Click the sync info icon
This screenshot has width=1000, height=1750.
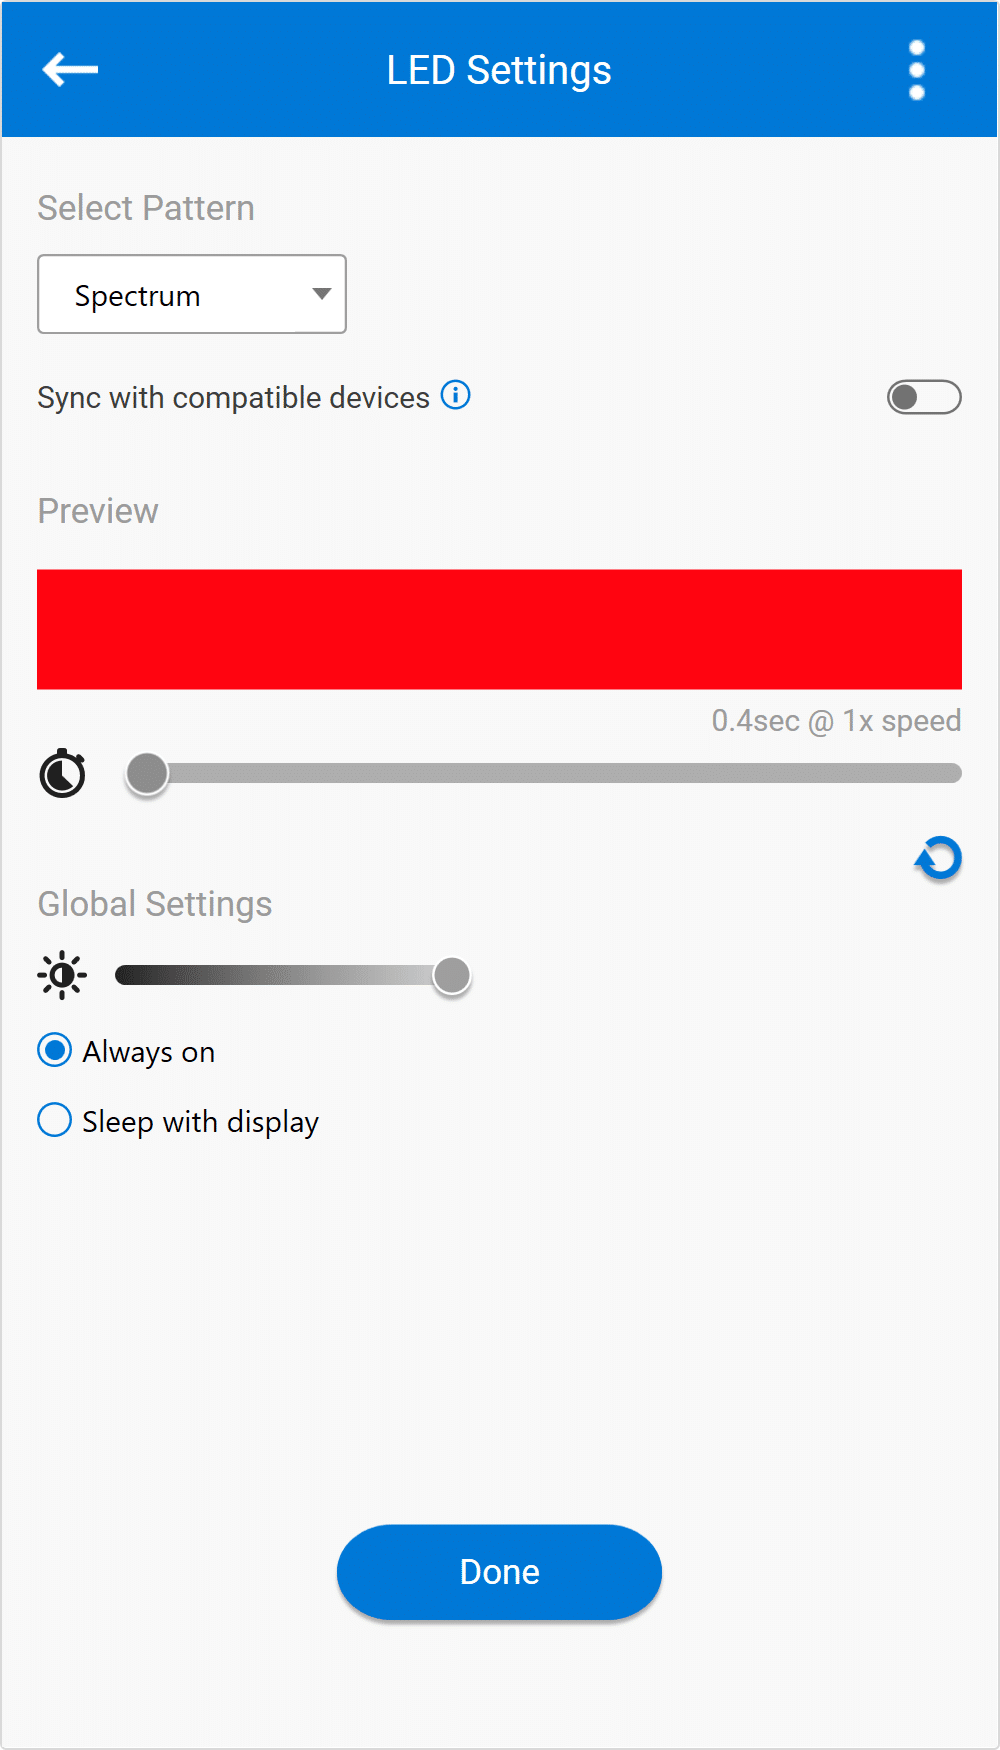[456, 395]
